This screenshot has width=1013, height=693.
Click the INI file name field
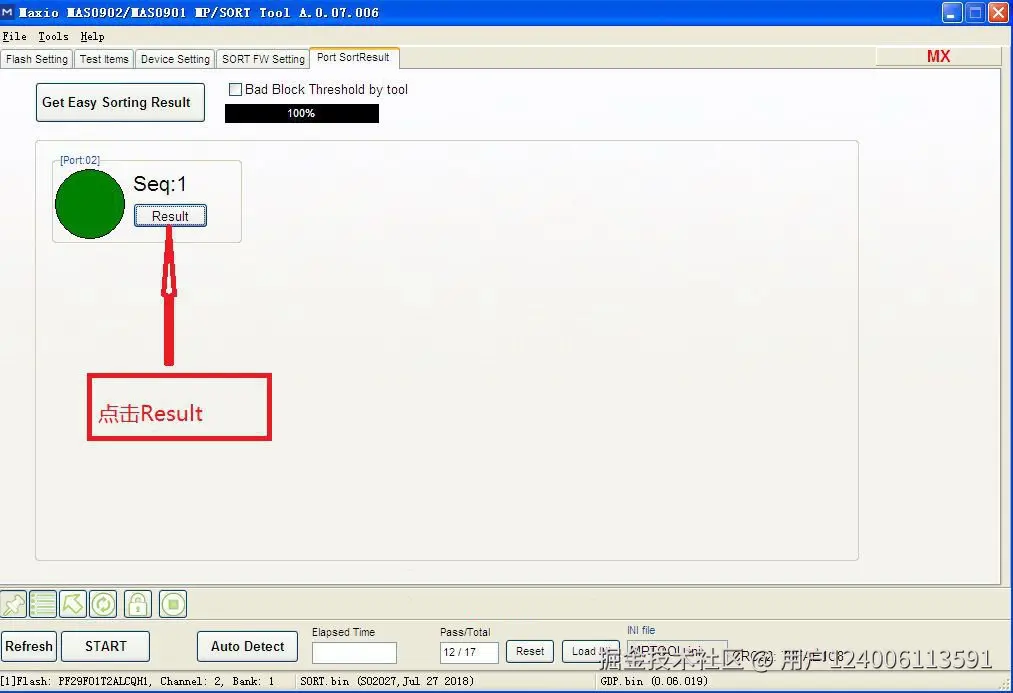677,651
